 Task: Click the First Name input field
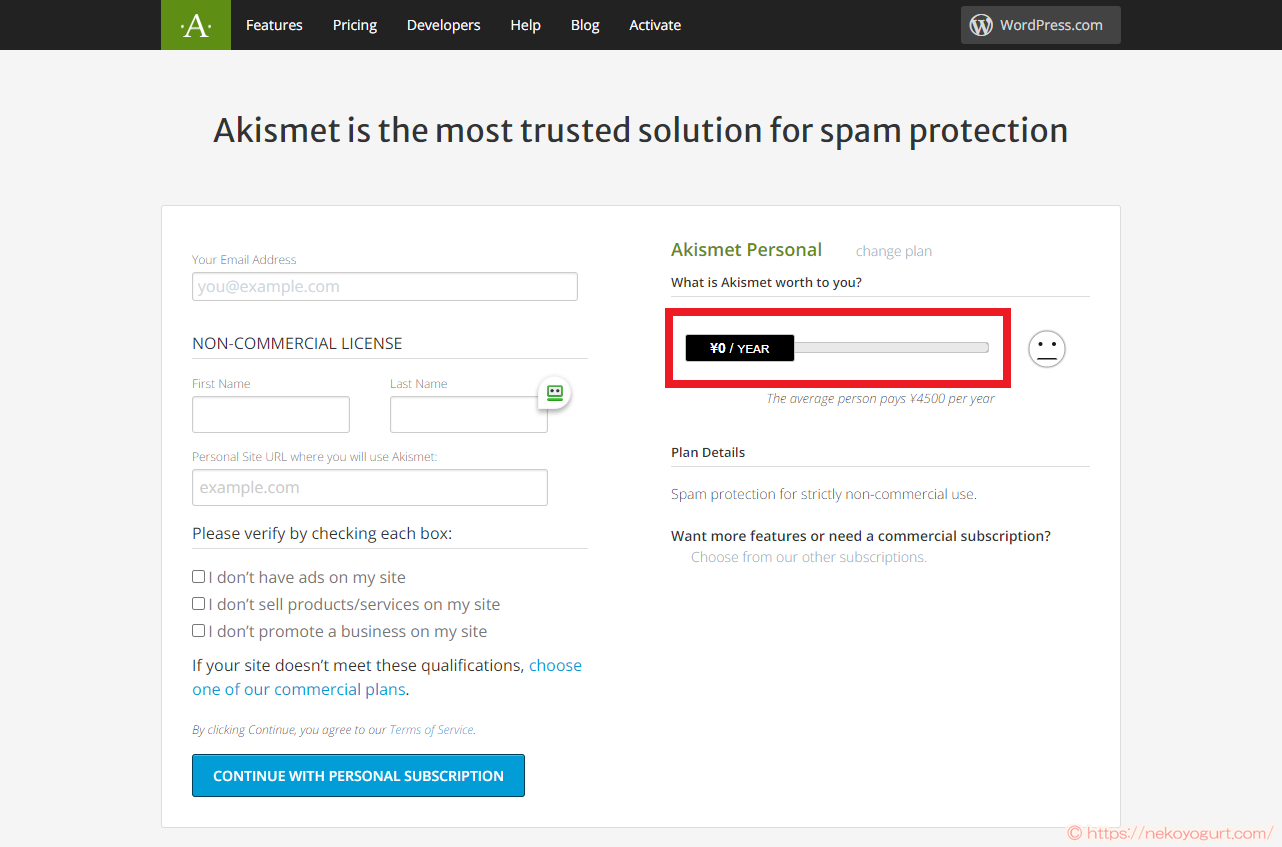[271, 414]
